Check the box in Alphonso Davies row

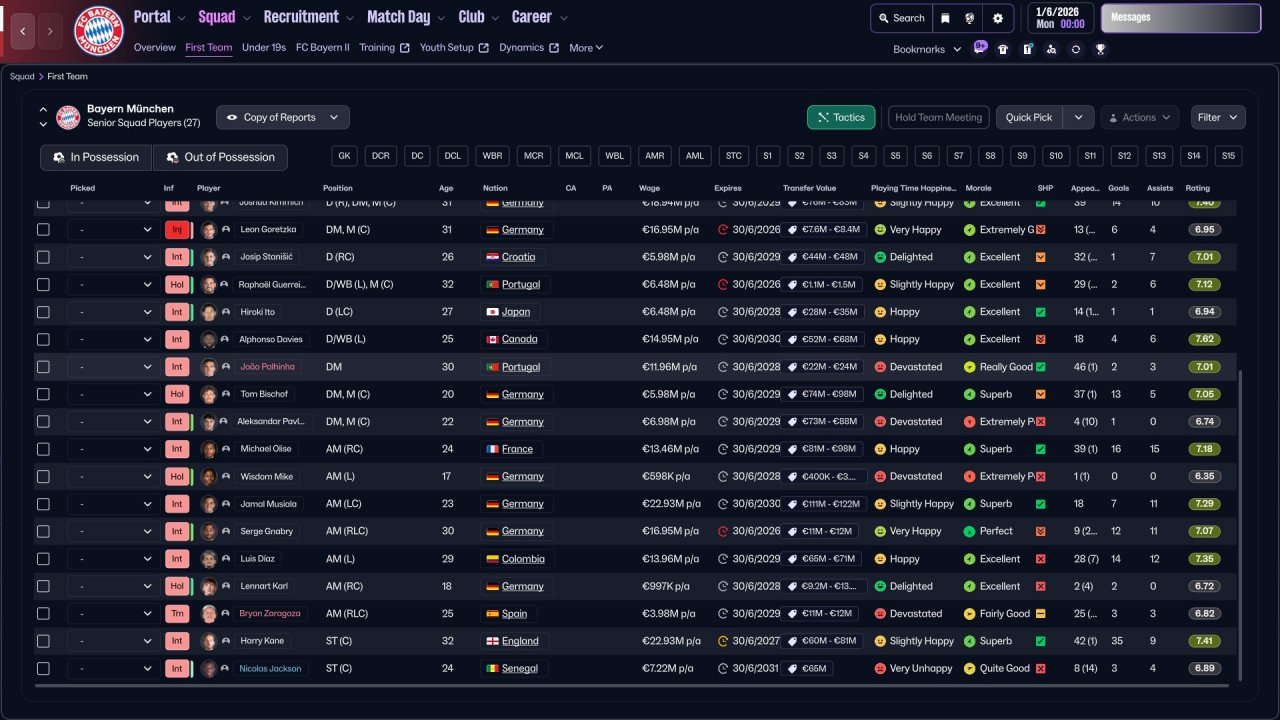pyautogui.click(x=43, y=339)
